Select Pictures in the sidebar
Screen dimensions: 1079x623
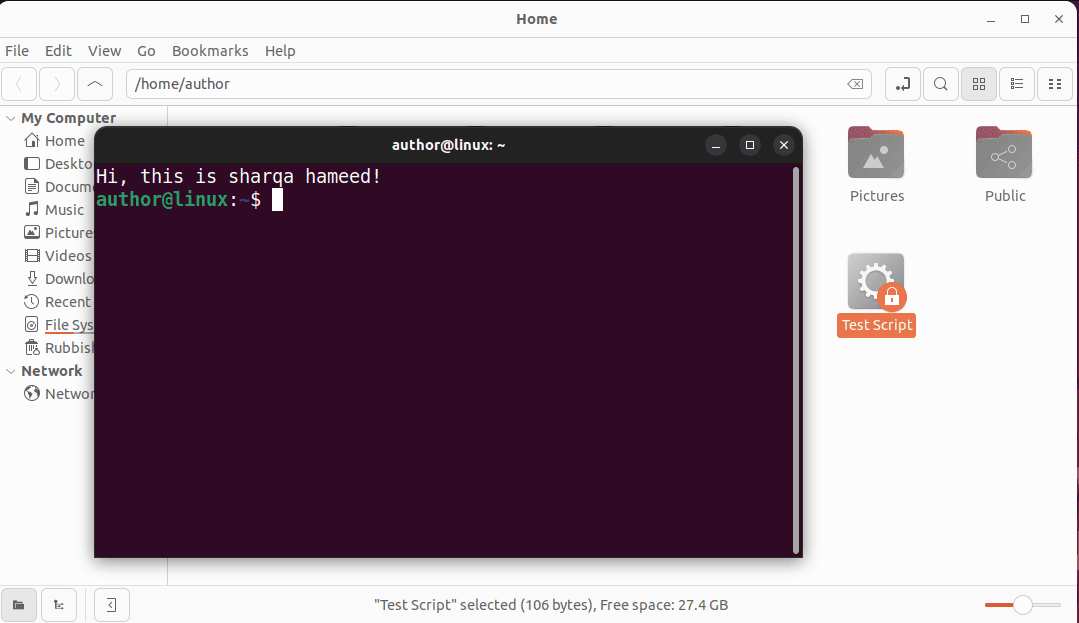[x=58, y=233]
